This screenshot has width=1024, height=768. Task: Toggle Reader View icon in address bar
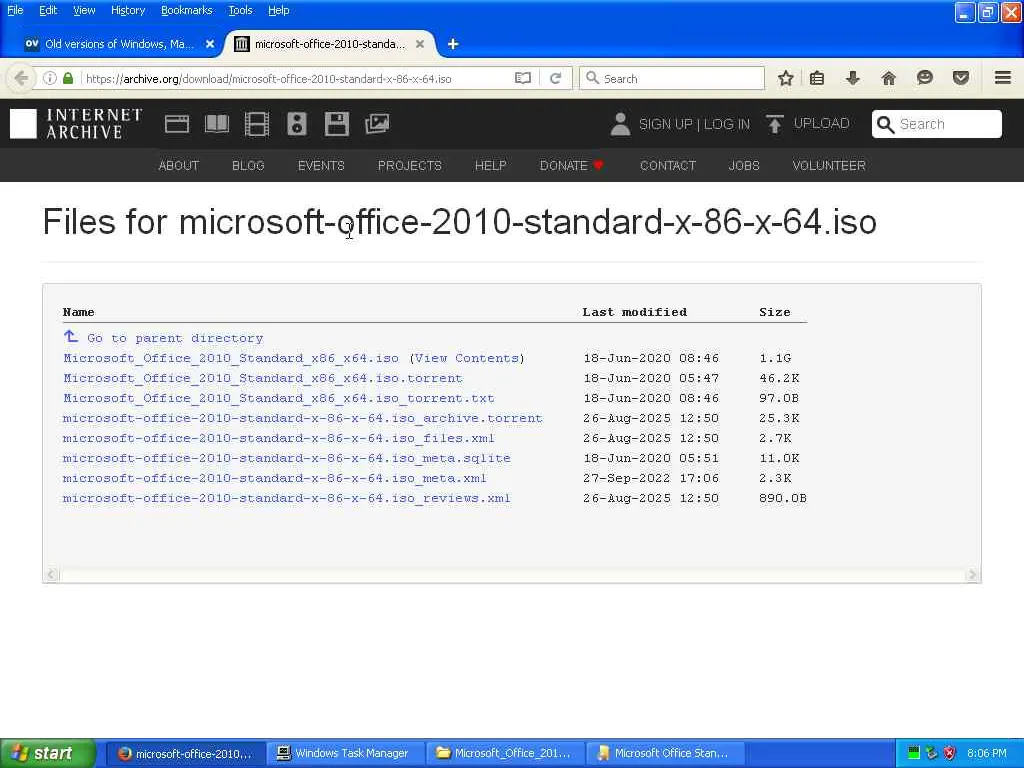(522, 78)
